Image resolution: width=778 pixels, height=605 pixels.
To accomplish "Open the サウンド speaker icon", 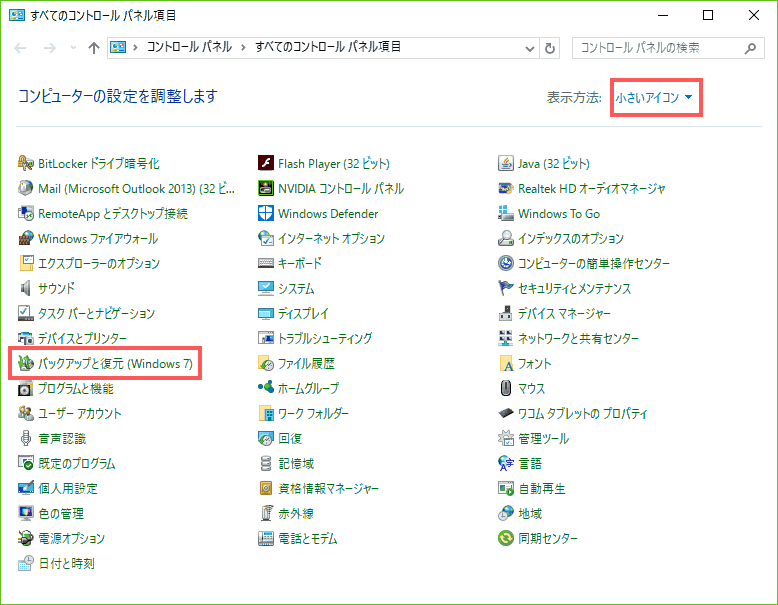I will tap(26, 288).
